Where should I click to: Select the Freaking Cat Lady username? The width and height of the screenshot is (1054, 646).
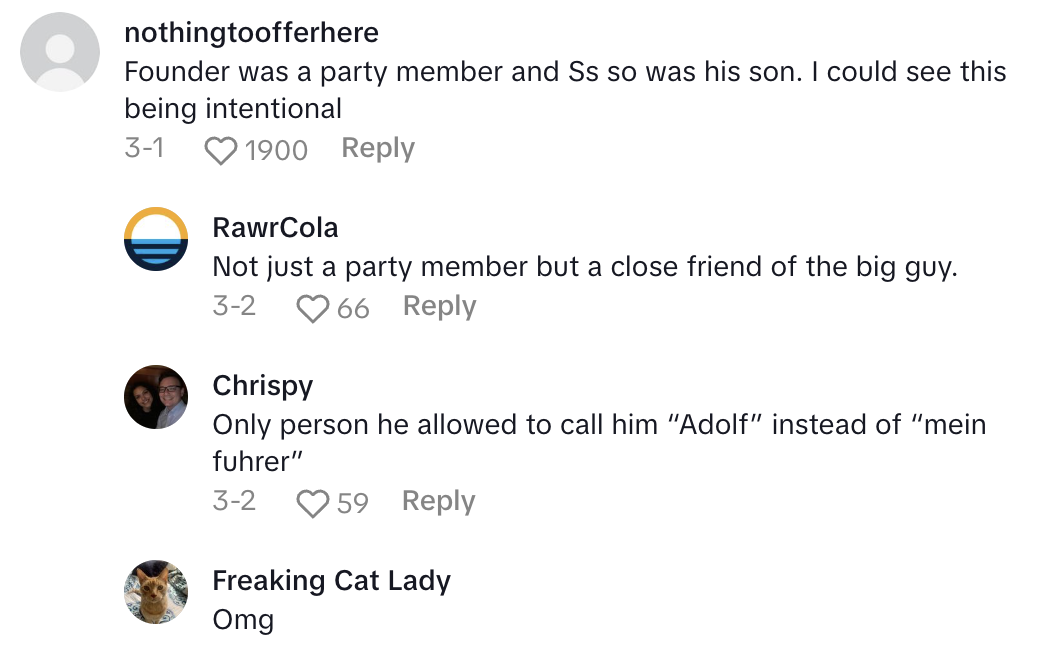click(x=331, y=581)
